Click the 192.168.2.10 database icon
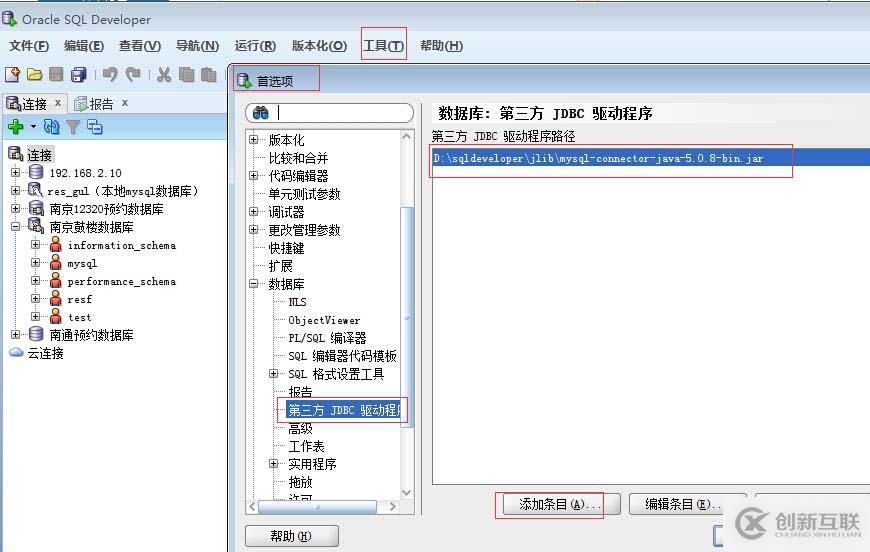Screen dimensions: 870x552 (36, 173)
